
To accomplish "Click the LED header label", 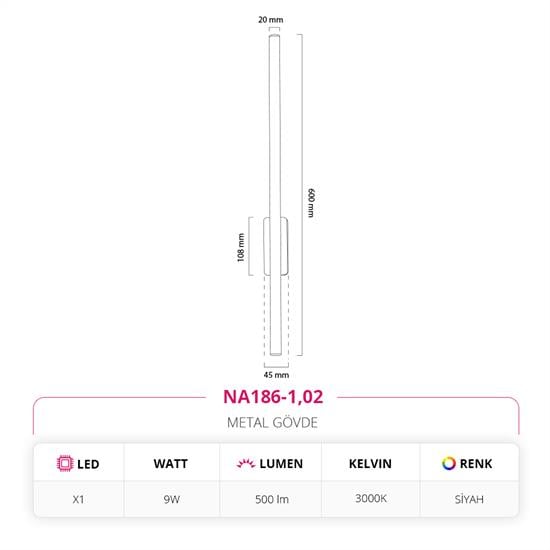I will (88, 464).
